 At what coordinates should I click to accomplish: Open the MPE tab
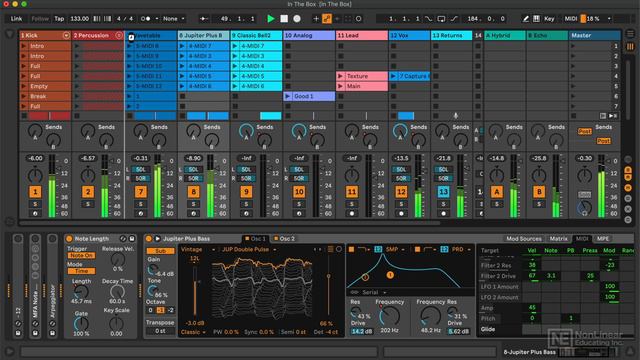pyautogui.click(x=603, y=239)
